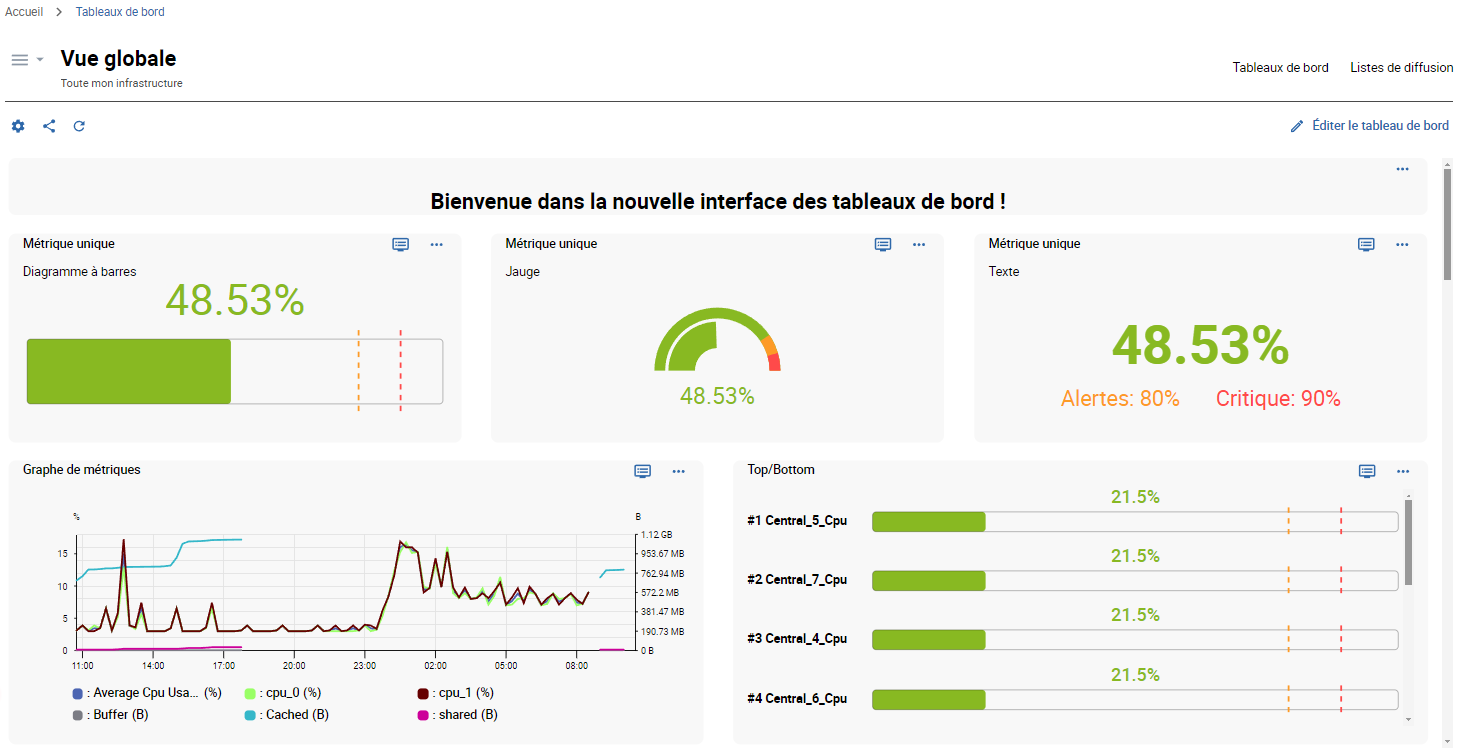Open description icon on Jauge widget

[x=883, y=244]
